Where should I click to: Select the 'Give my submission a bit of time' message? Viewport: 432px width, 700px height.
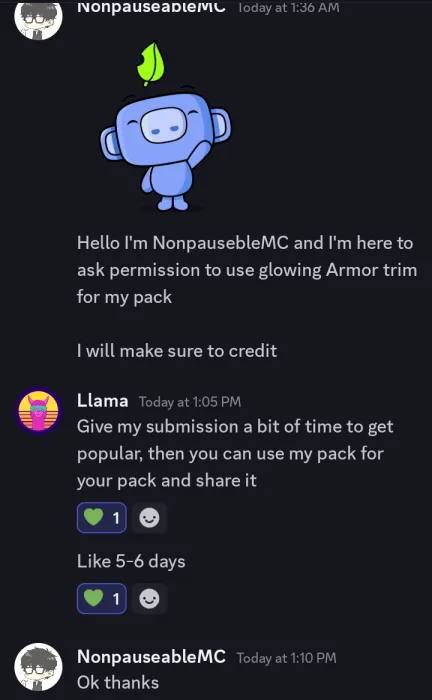click(x=235, y=453)
